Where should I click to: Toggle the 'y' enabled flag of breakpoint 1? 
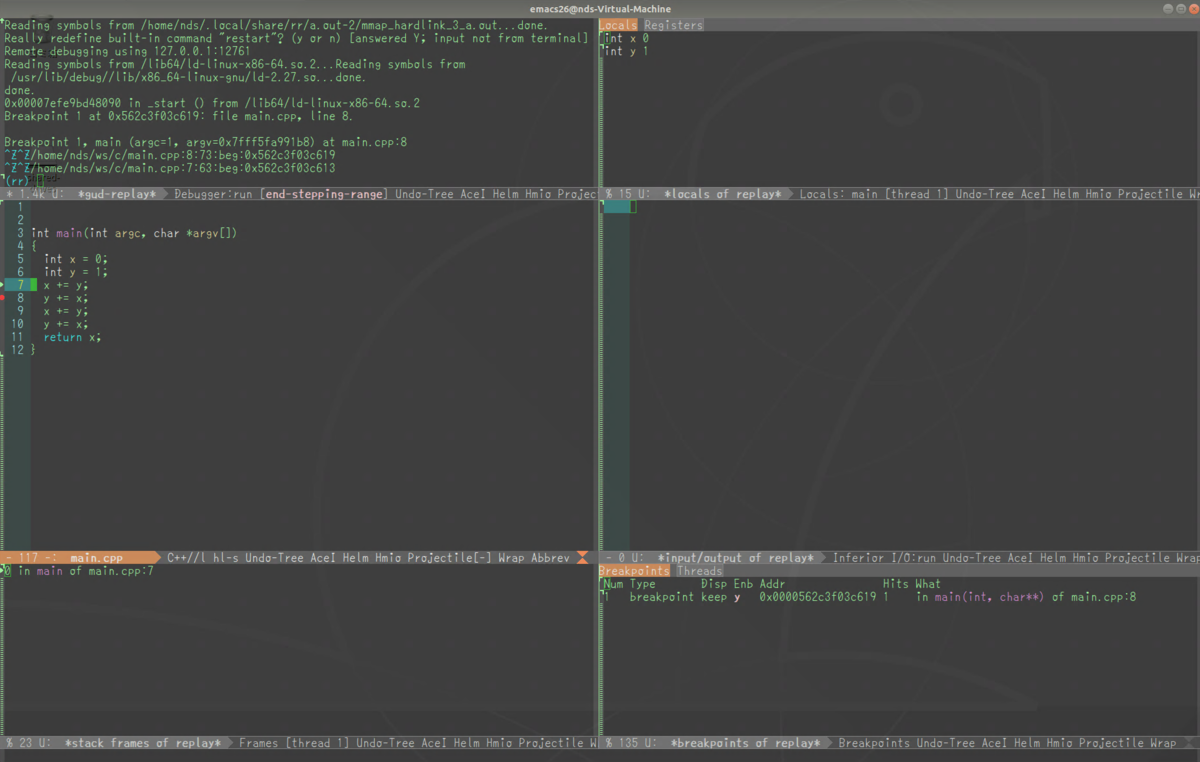737,597
